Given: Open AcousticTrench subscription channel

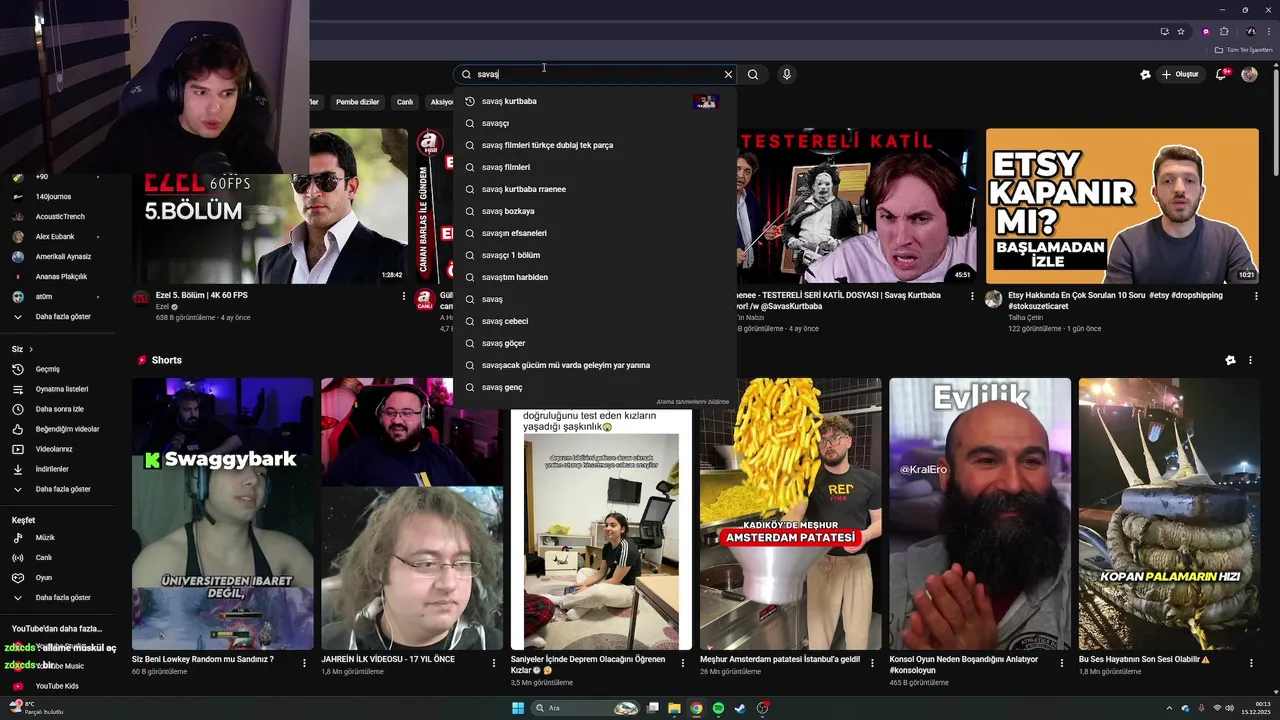Looking at the screenshot, I should [x=60, y=217].
